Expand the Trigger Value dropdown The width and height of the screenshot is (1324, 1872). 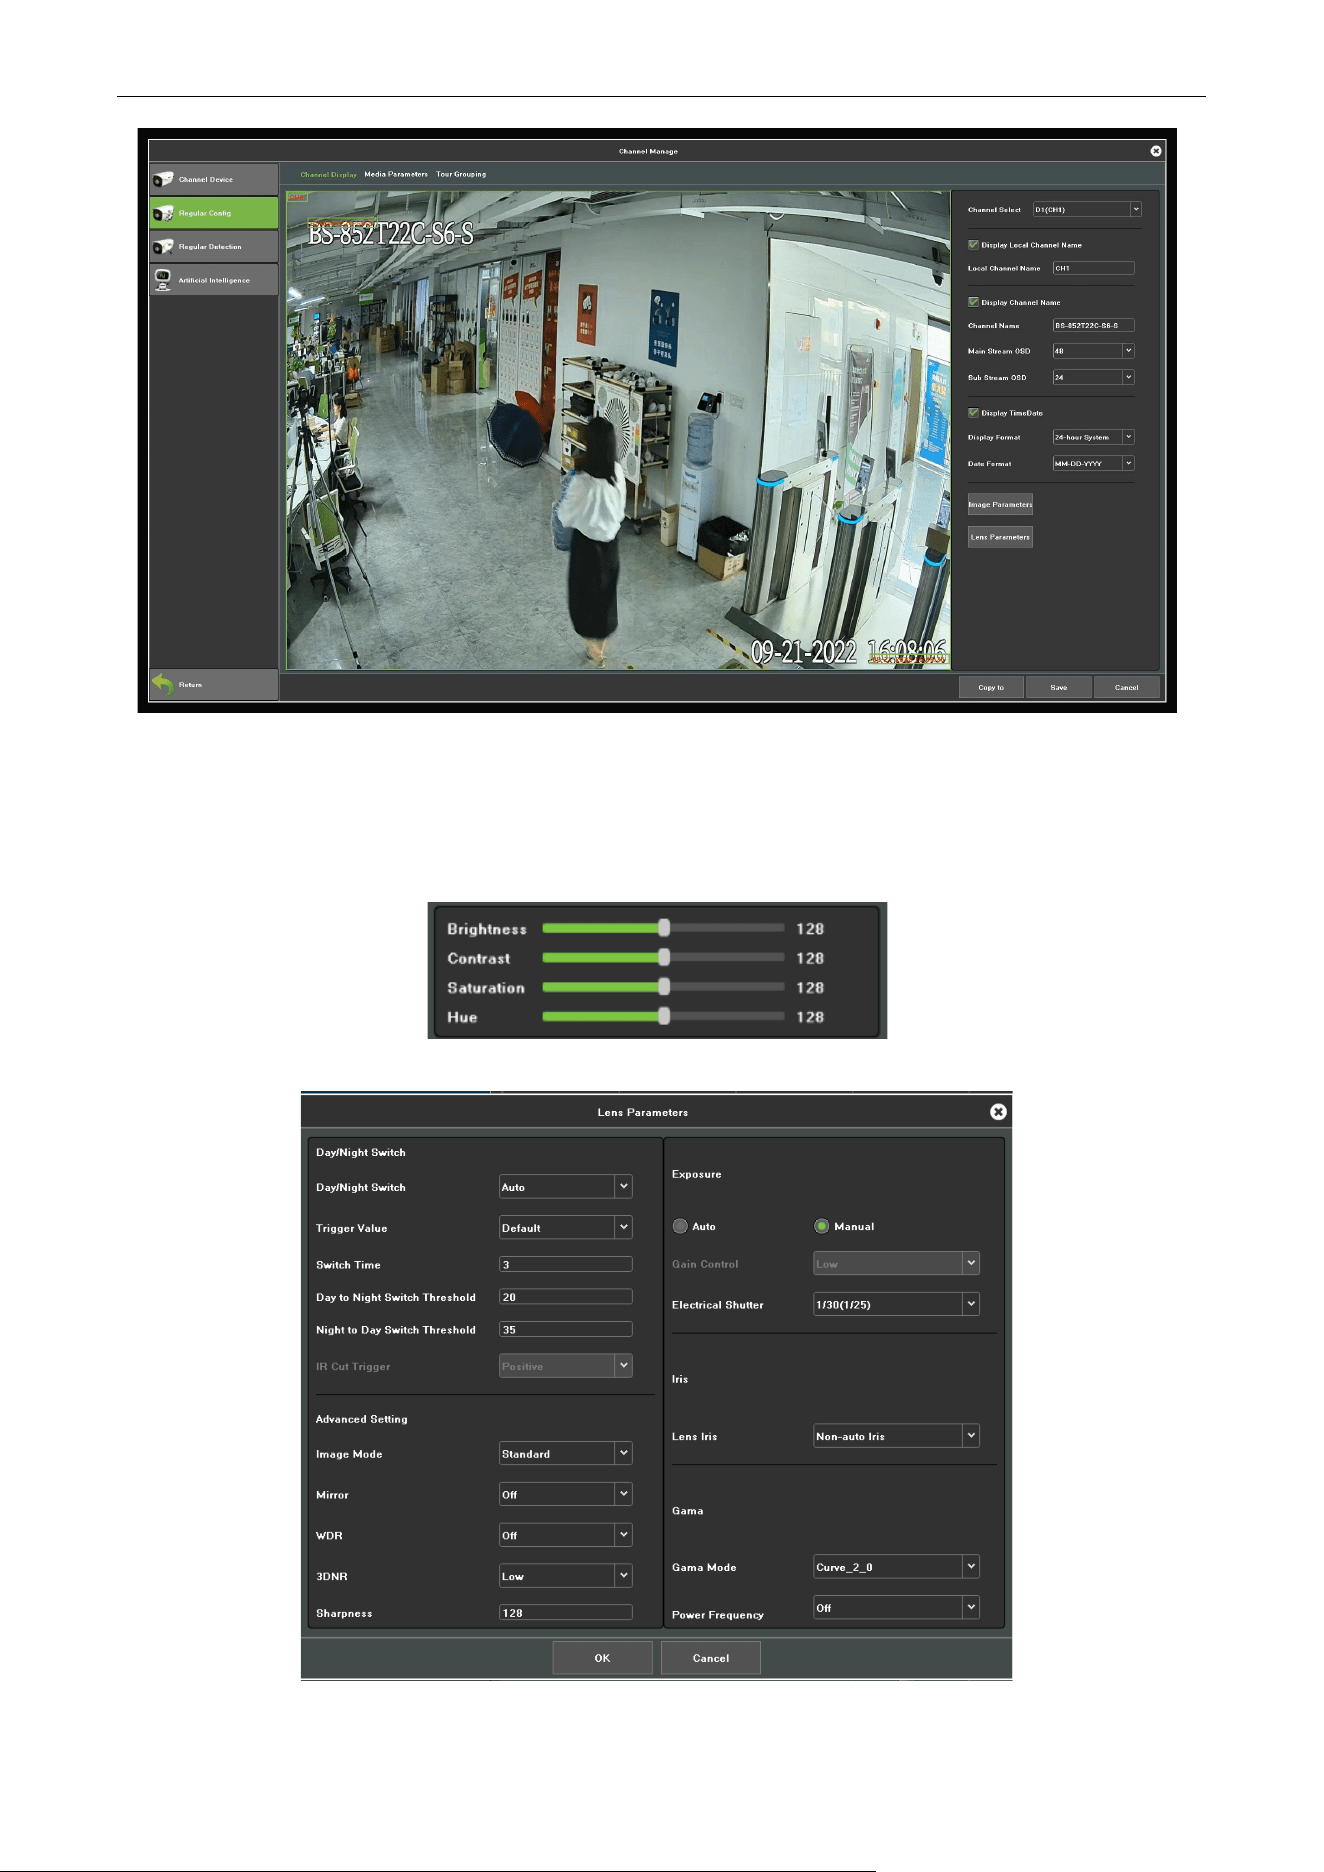click(566, 1227)
